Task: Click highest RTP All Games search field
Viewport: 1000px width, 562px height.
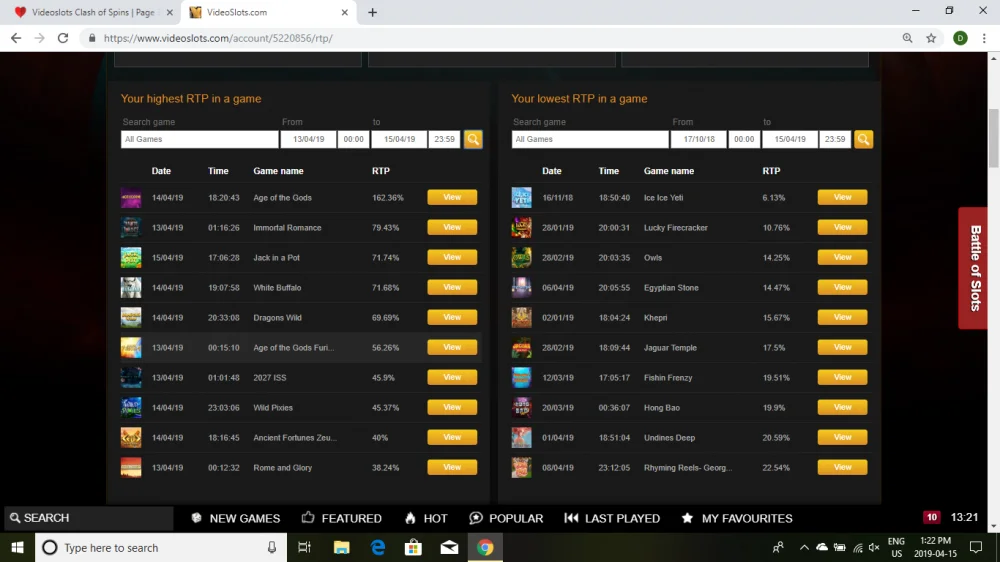Action: 199,139
